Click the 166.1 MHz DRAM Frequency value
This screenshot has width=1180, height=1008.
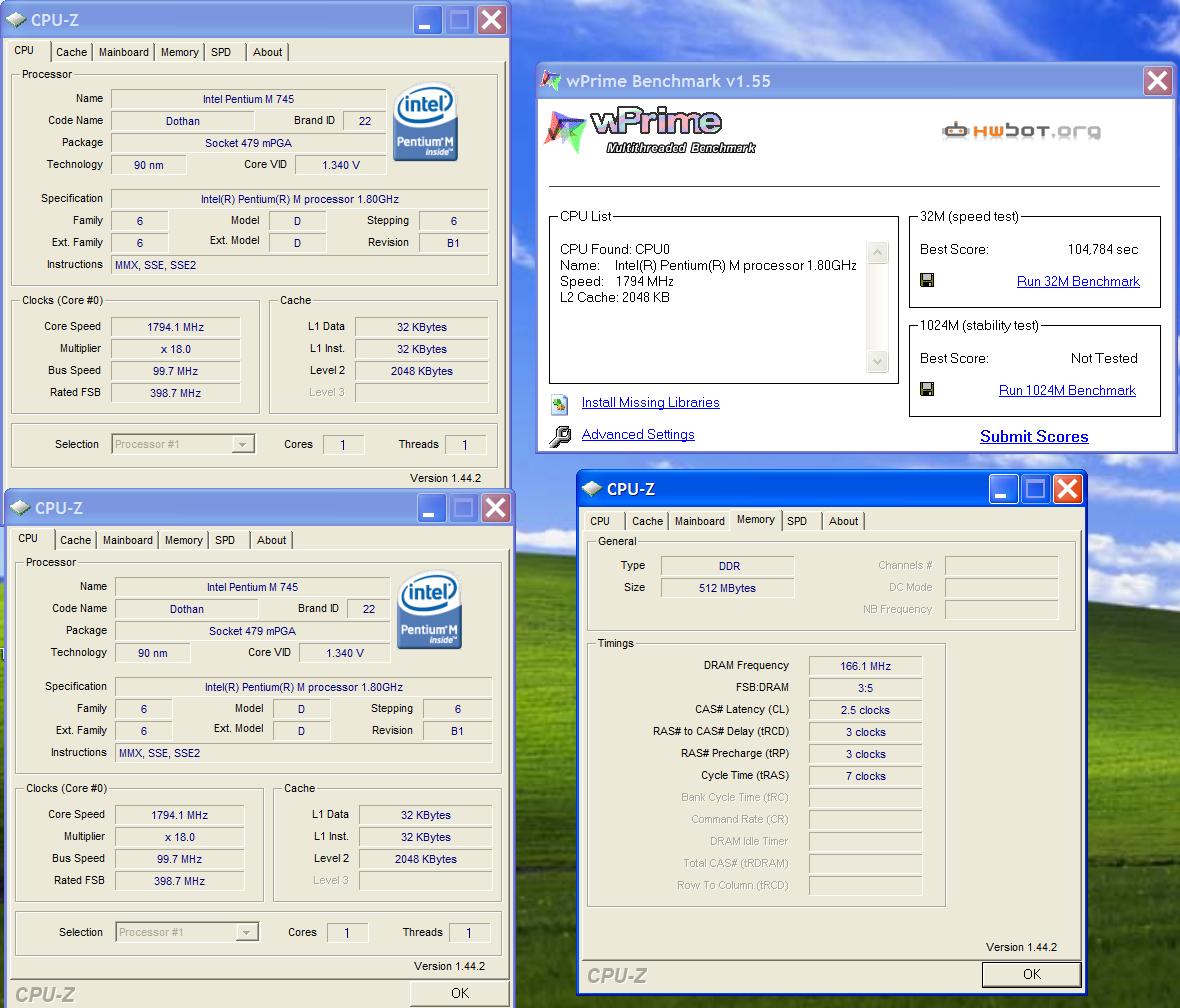point(865,666)
